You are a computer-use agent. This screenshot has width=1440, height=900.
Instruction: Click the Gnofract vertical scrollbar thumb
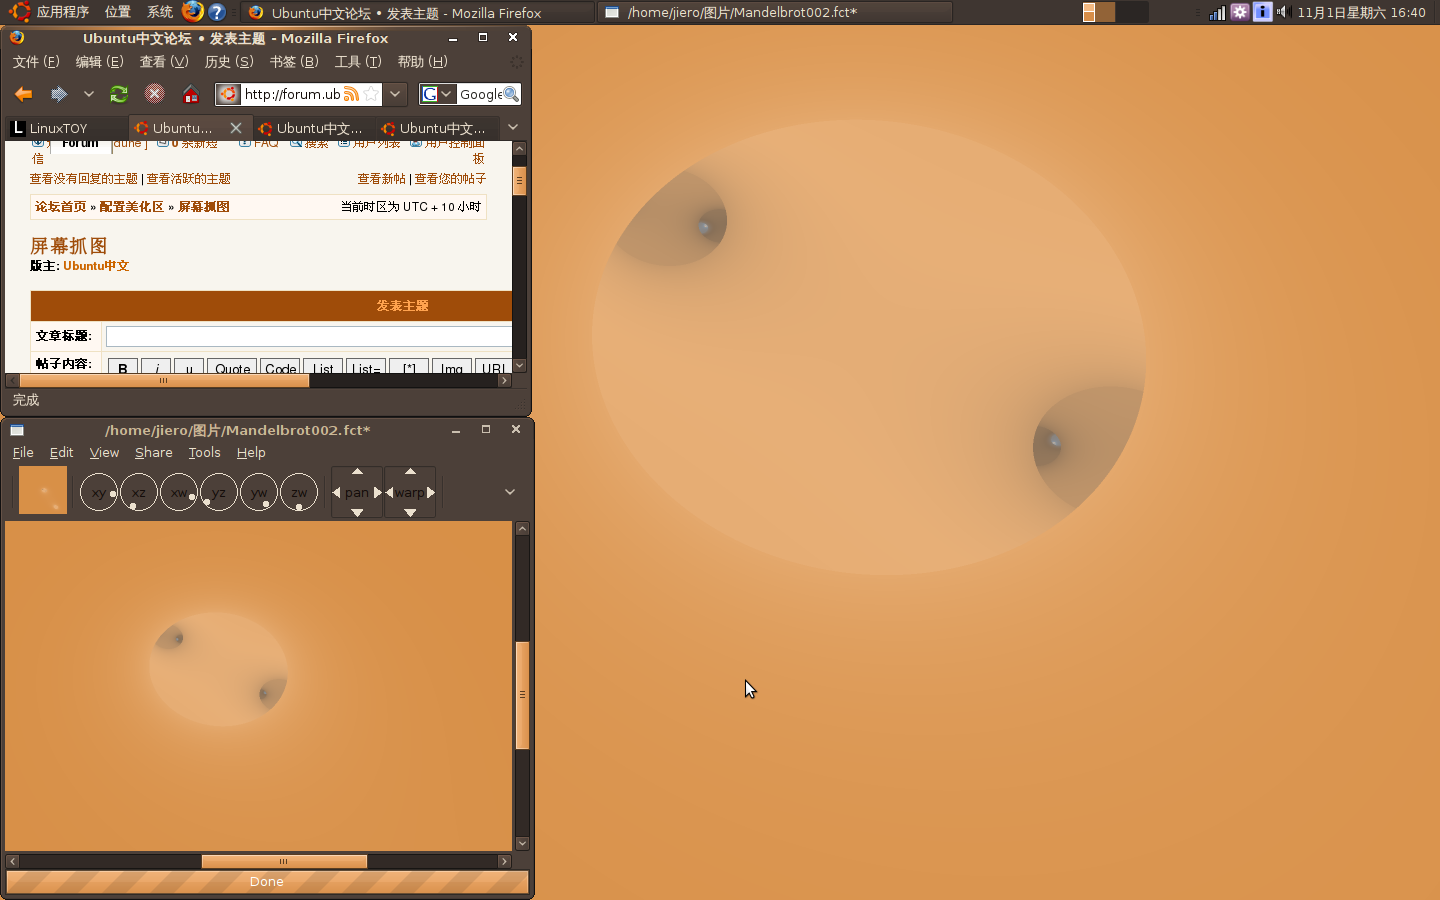[x=522, y=694]
